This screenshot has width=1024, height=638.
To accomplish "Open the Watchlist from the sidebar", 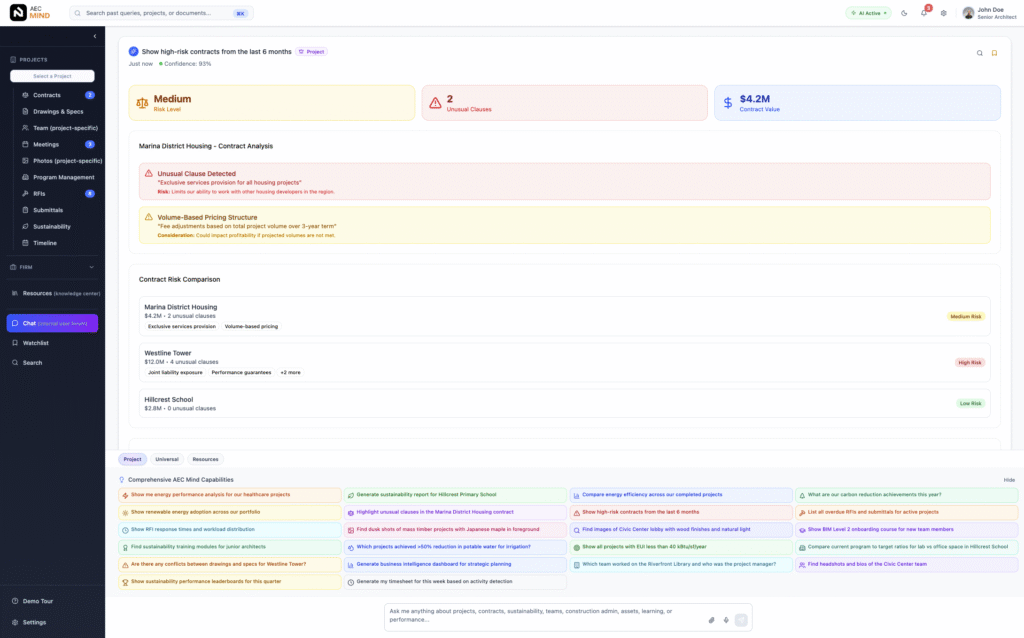I will 42,345.
